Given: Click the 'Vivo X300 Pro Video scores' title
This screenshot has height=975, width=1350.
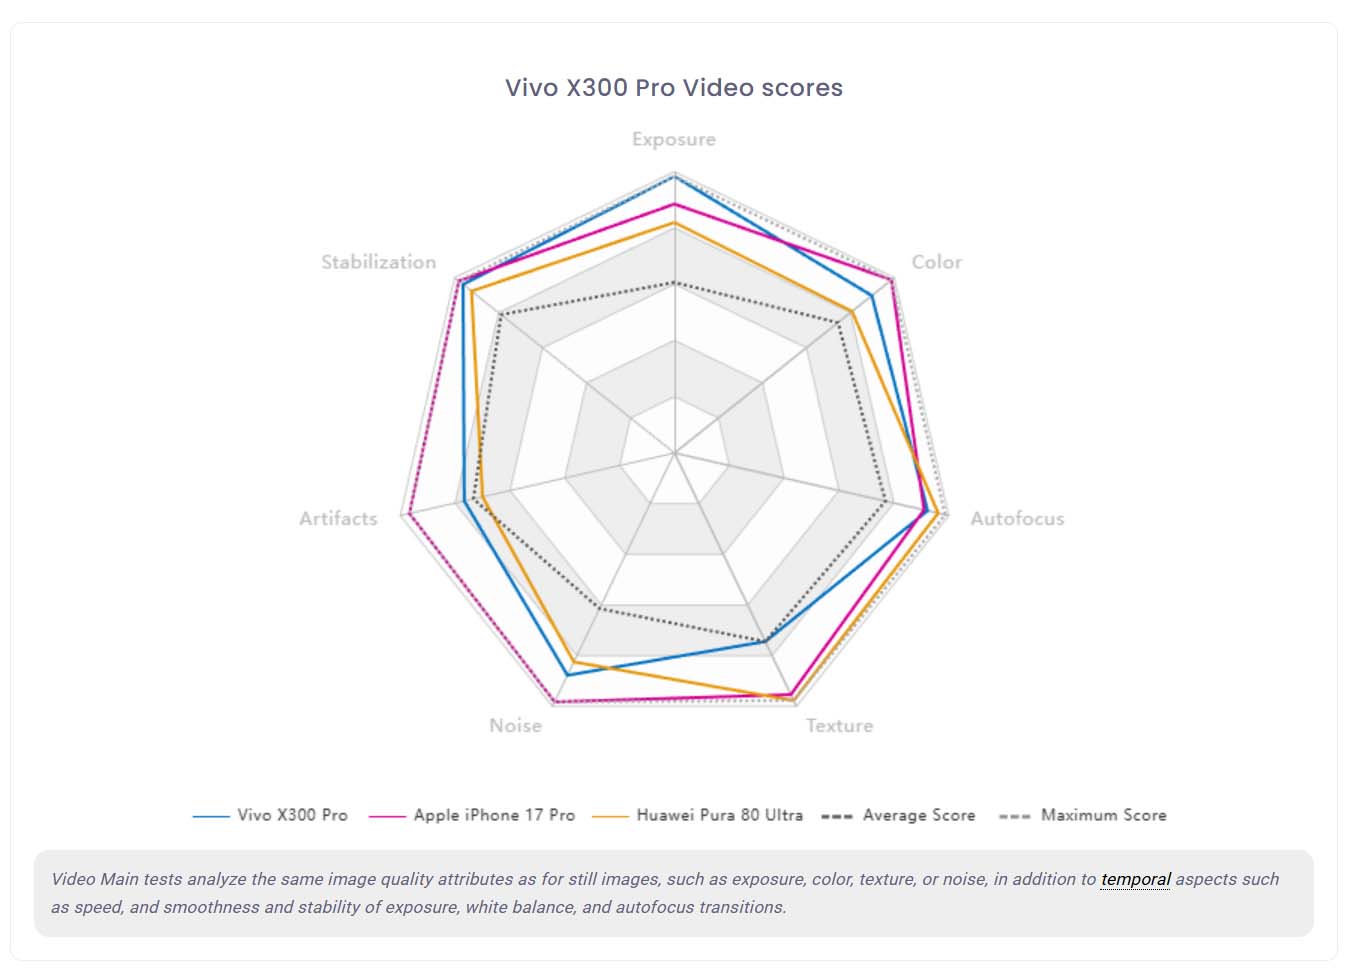Looking at the screenshot, I should click(x=673, y=88).
